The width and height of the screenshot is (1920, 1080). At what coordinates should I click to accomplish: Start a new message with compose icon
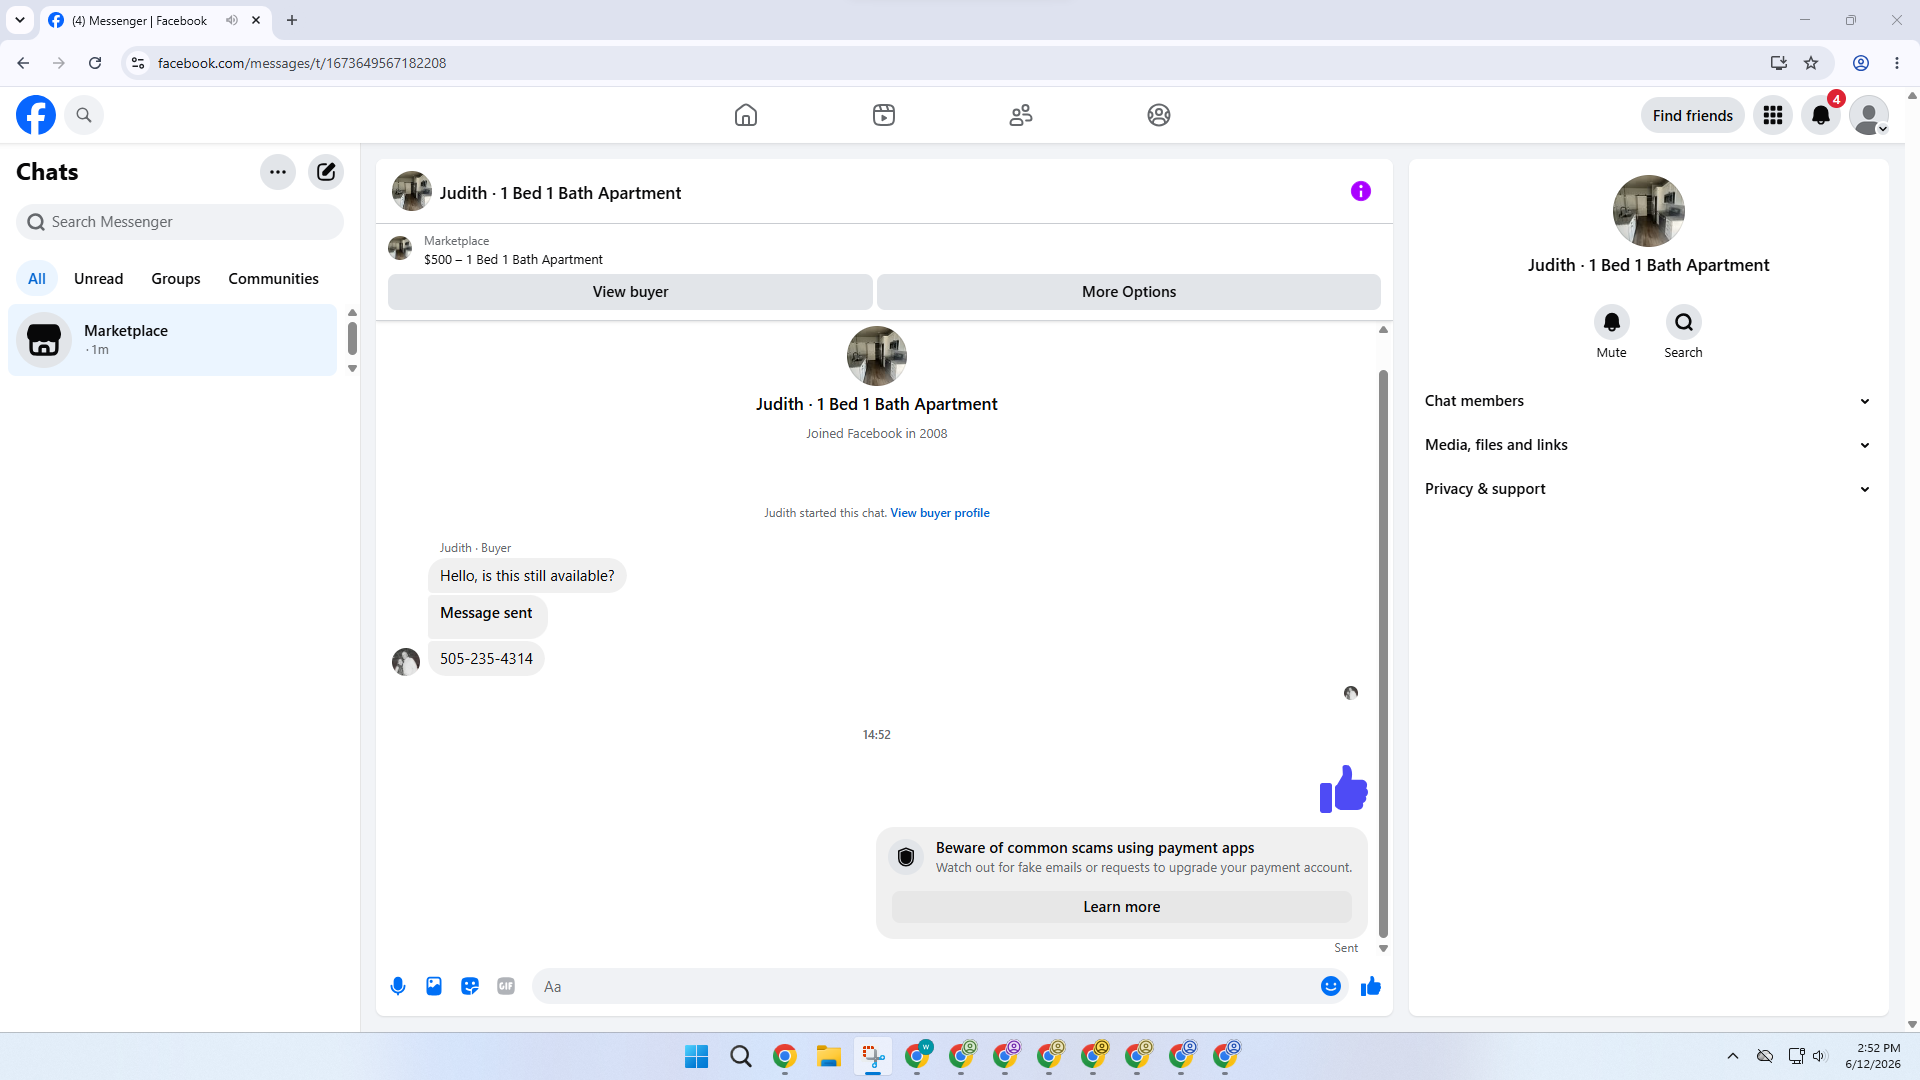coord(326,172)
